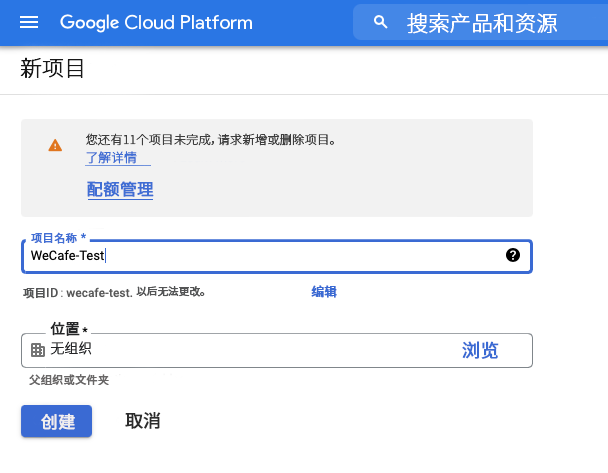Image resolution: width=608 pixels, height=473 pixels.
Task: Open the hamburger navigation menu
Action: [x=29, y=22]
